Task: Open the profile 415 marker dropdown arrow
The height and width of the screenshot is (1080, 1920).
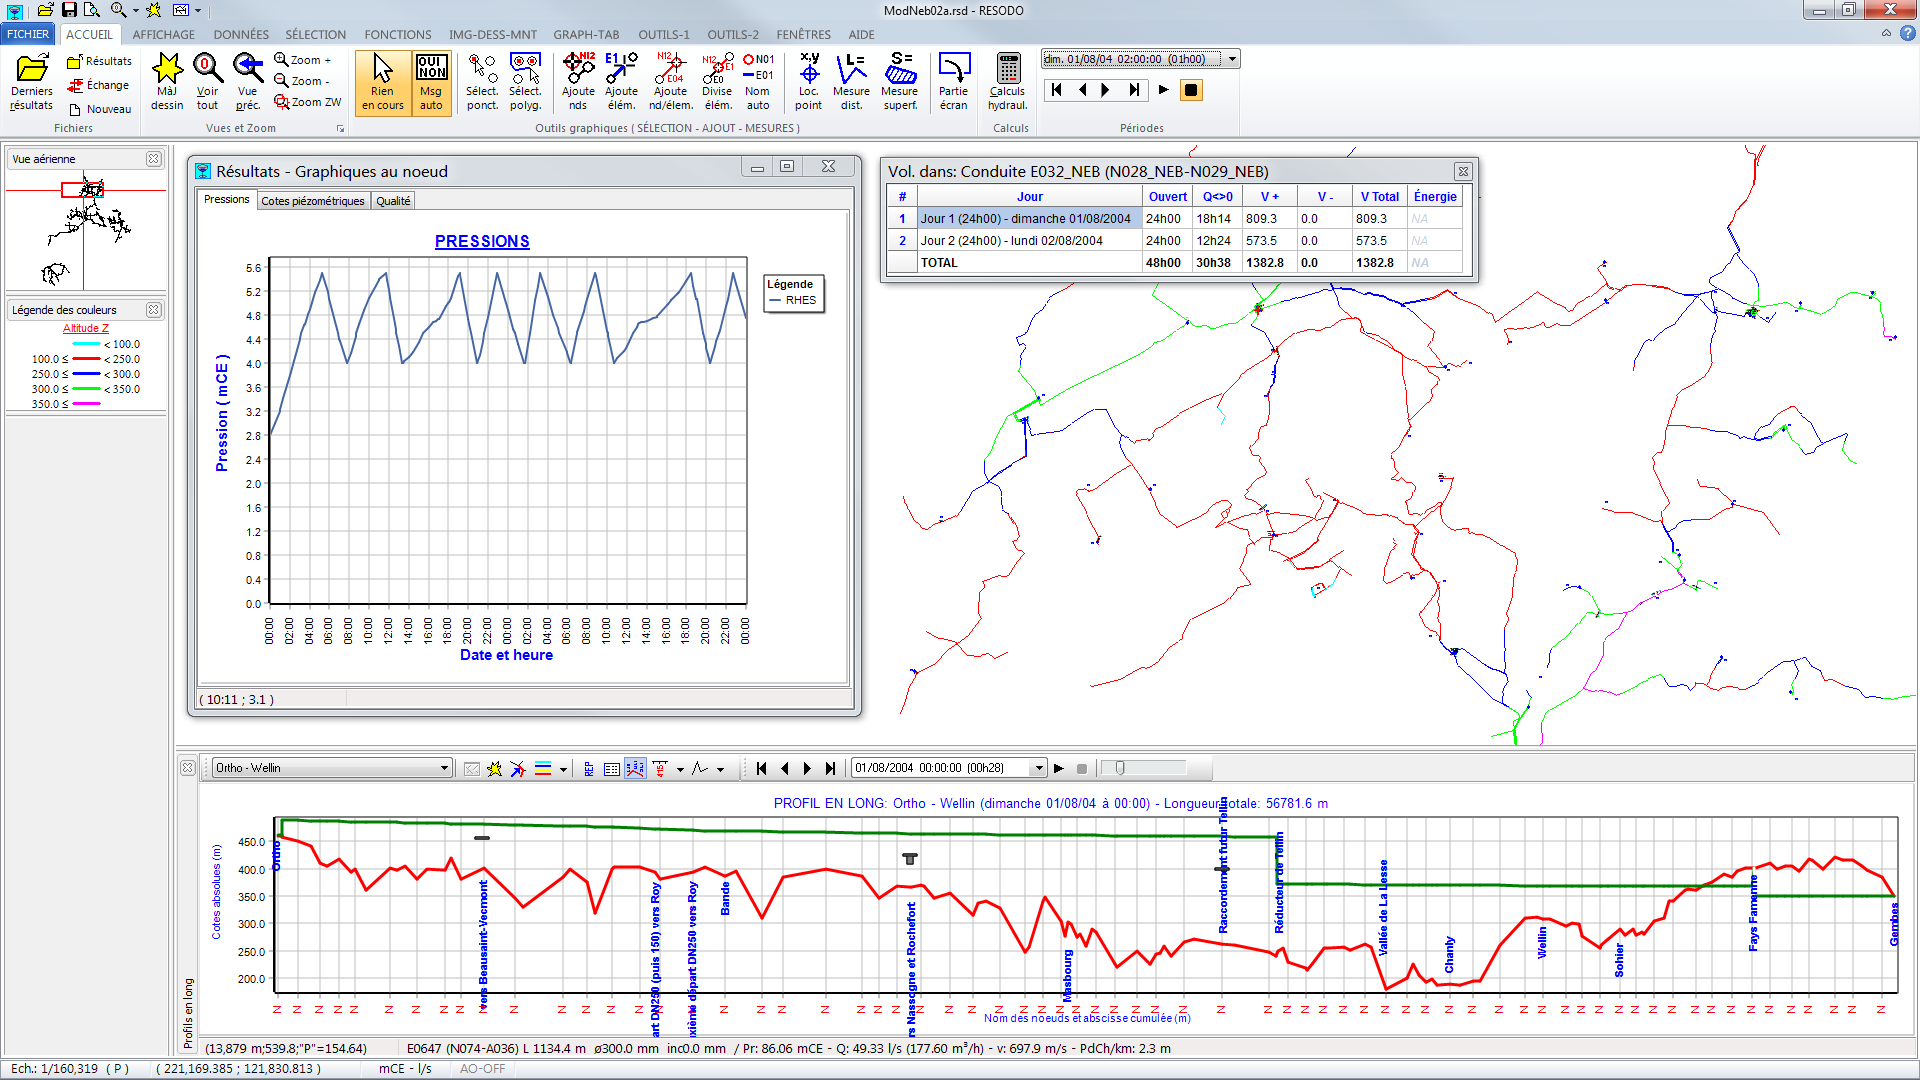Action: pos(680,769)
